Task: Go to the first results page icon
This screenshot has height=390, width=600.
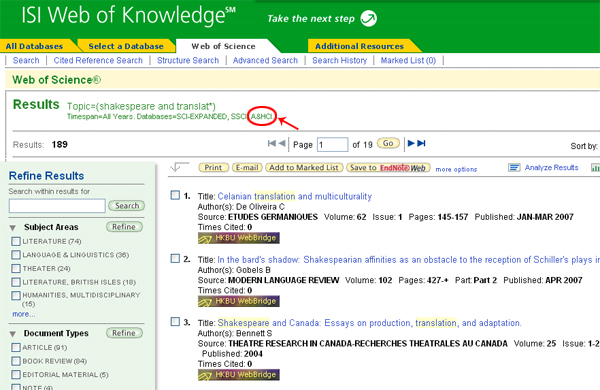Action: tap(272, 143)
